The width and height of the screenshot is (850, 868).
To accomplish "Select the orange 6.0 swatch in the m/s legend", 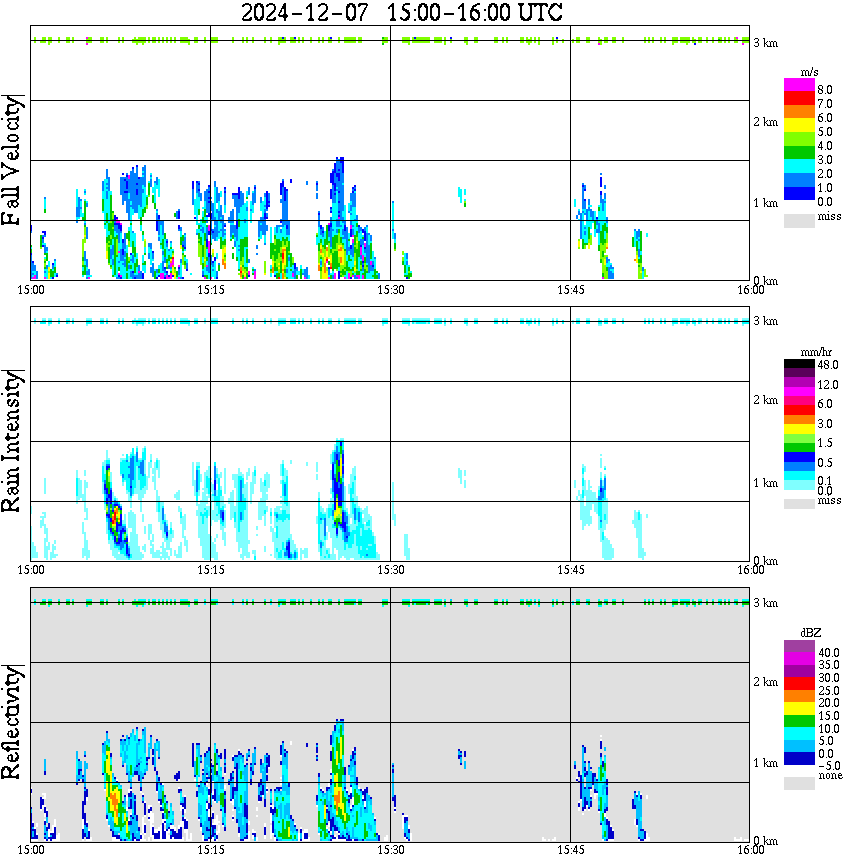I will click(799, 112).
